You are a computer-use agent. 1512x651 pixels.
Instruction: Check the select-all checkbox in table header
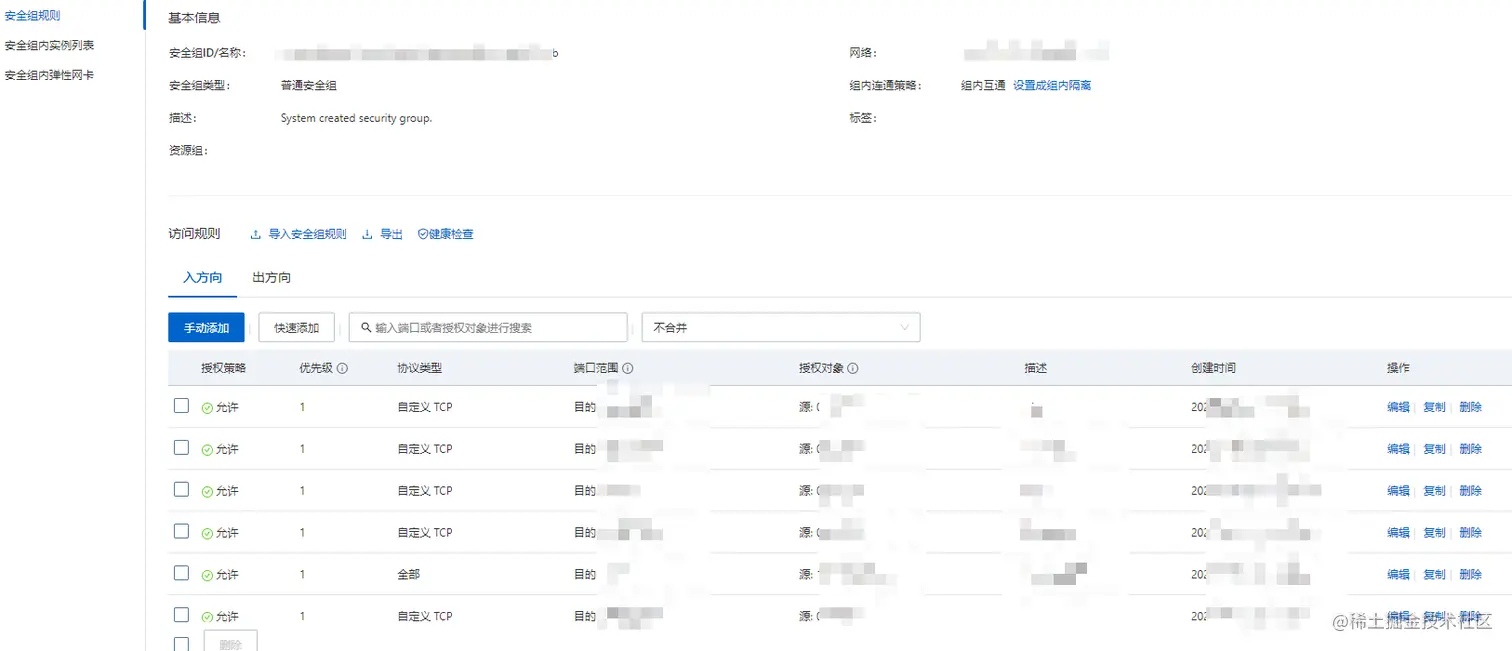(181, 367)
